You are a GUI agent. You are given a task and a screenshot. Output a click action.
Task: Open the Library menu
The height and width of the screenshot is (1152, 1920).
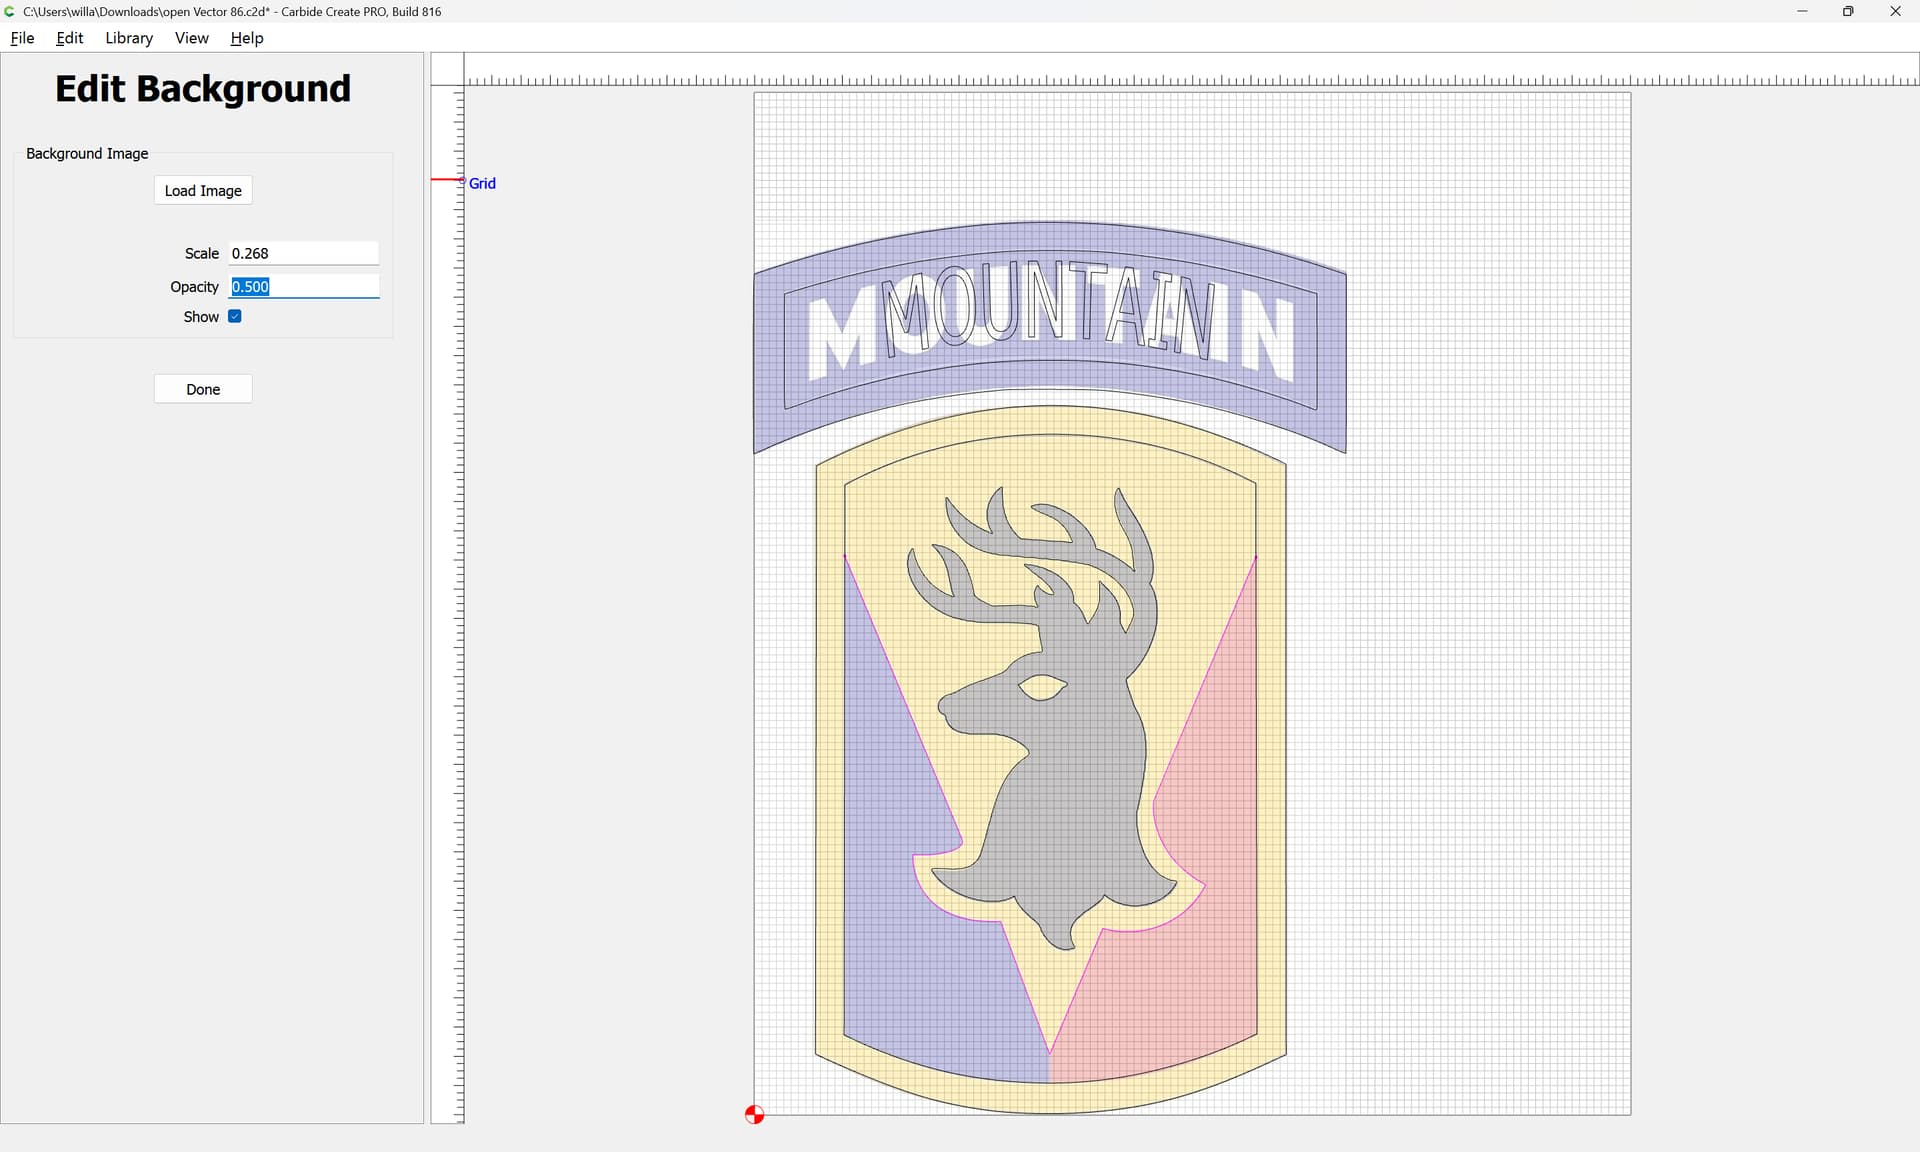point(129,38)
